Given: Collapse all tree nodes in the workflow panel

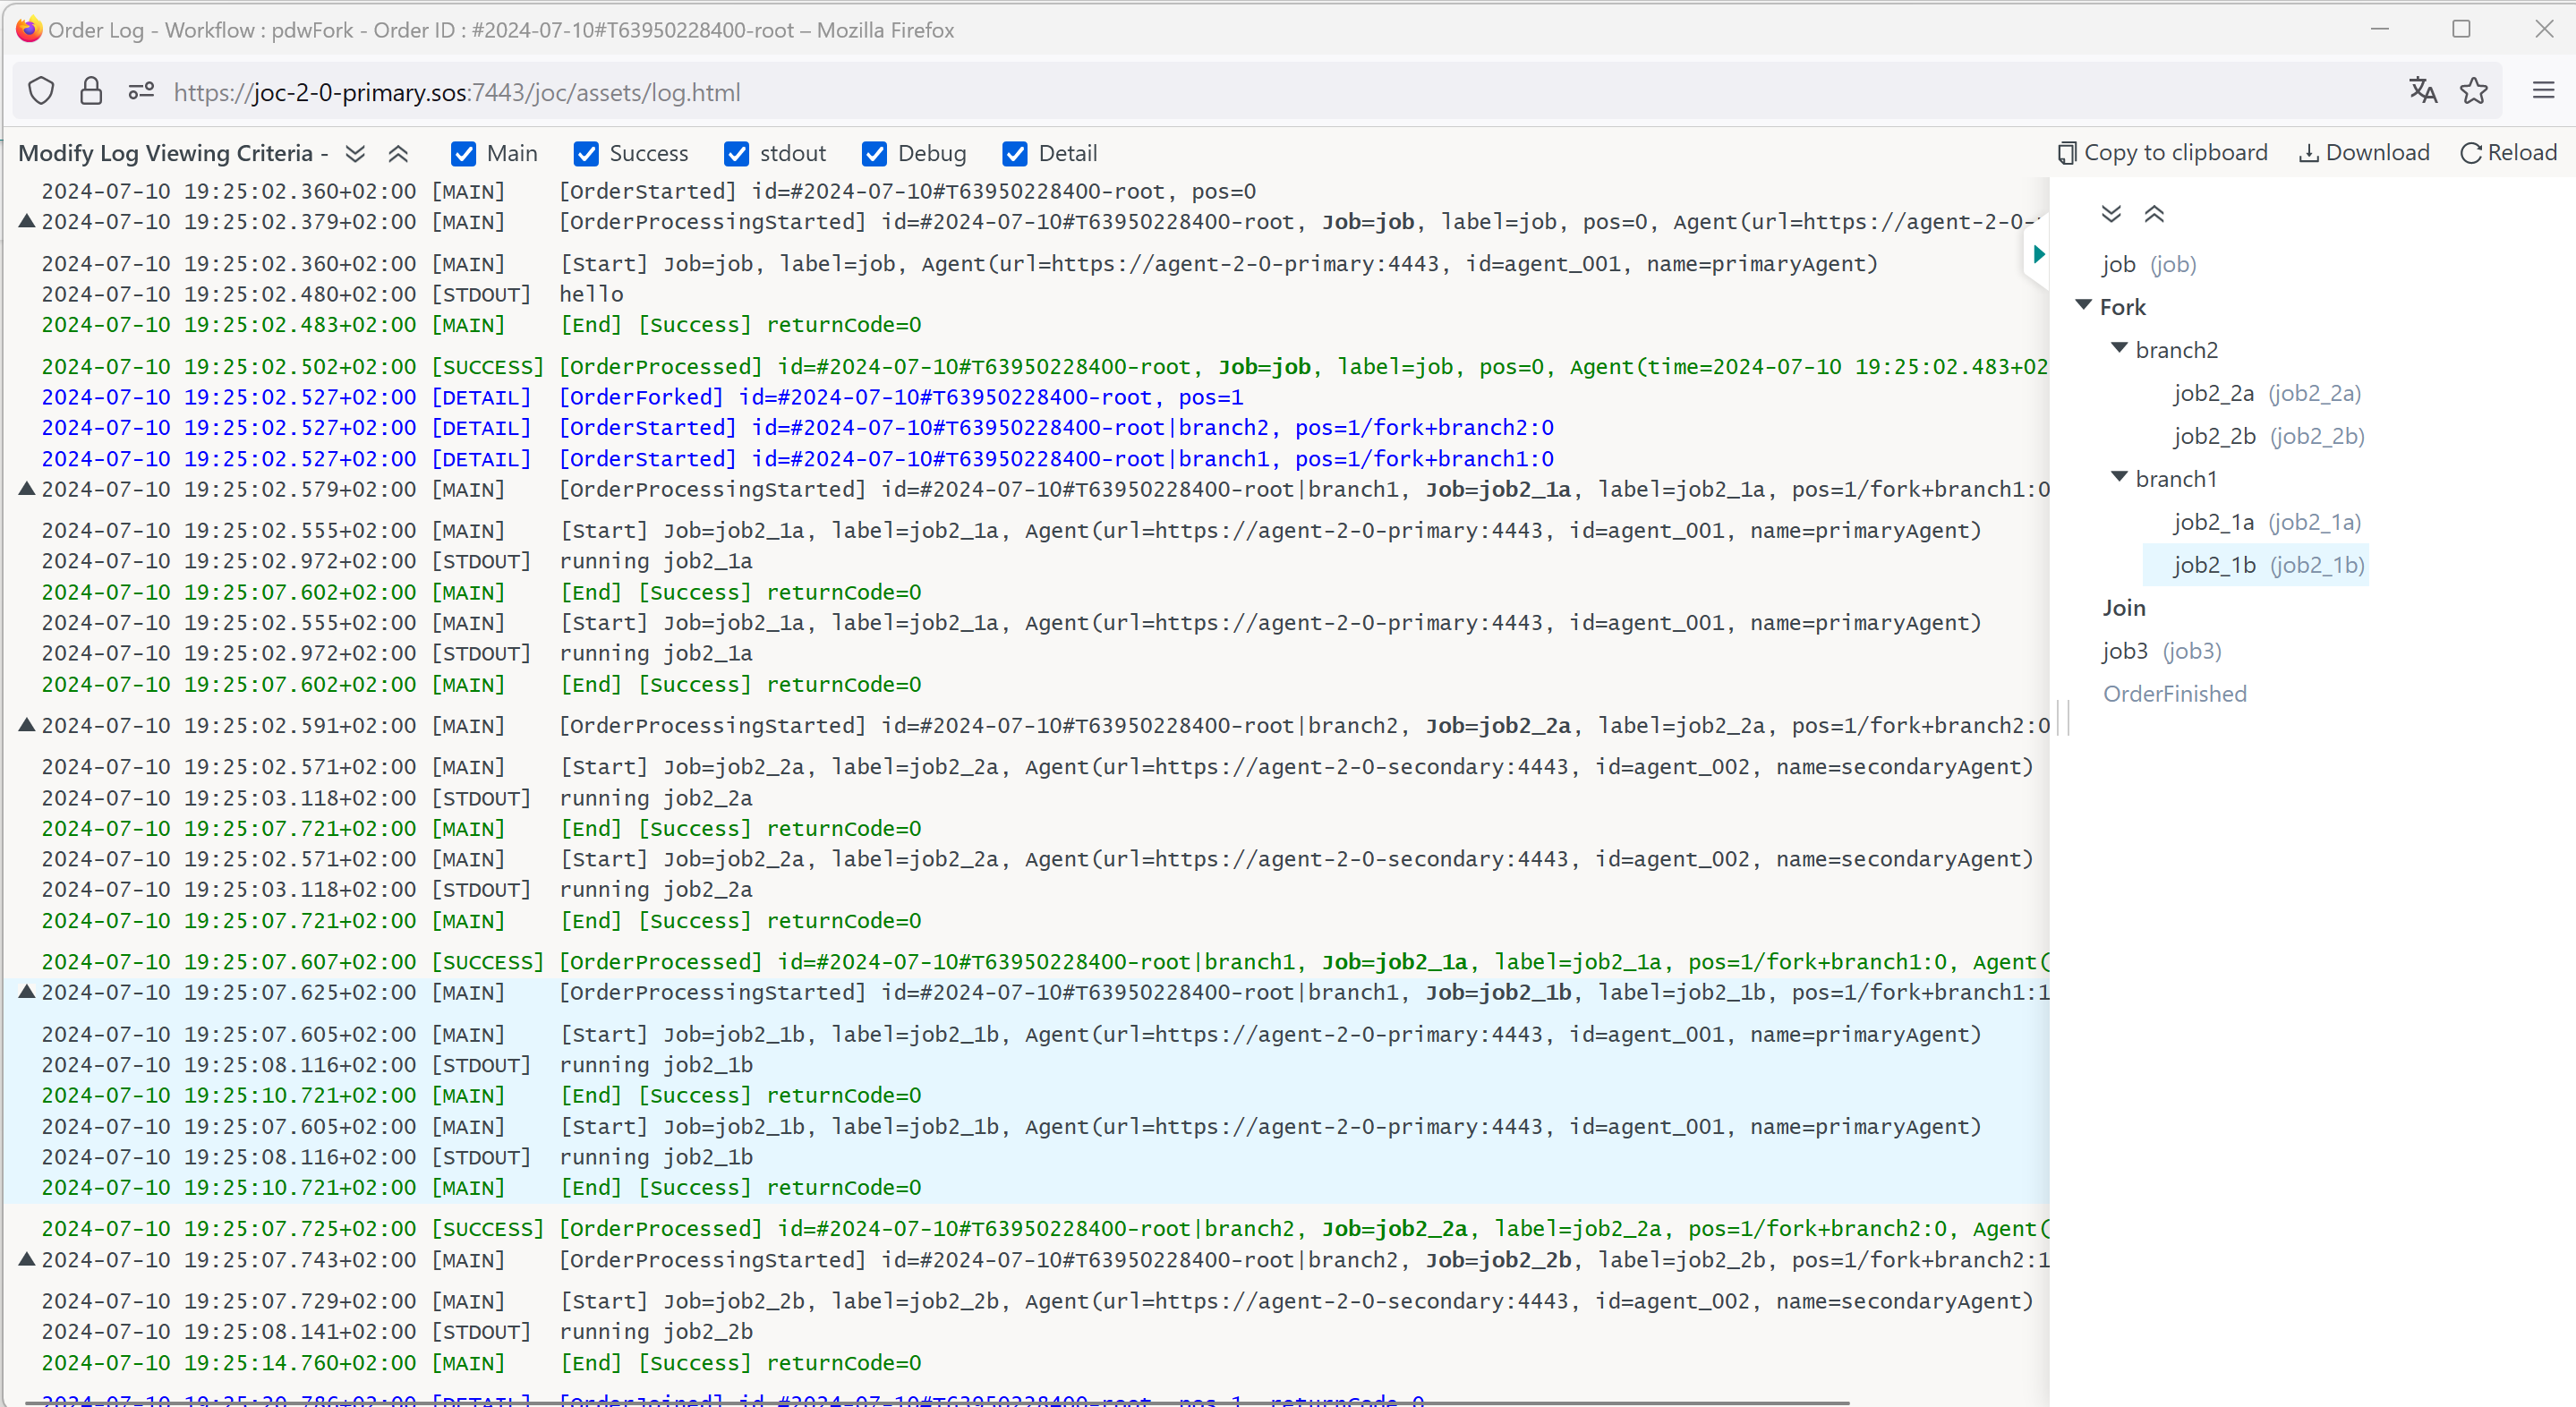Looking at the screenshot, I should tap(2154, 214).
